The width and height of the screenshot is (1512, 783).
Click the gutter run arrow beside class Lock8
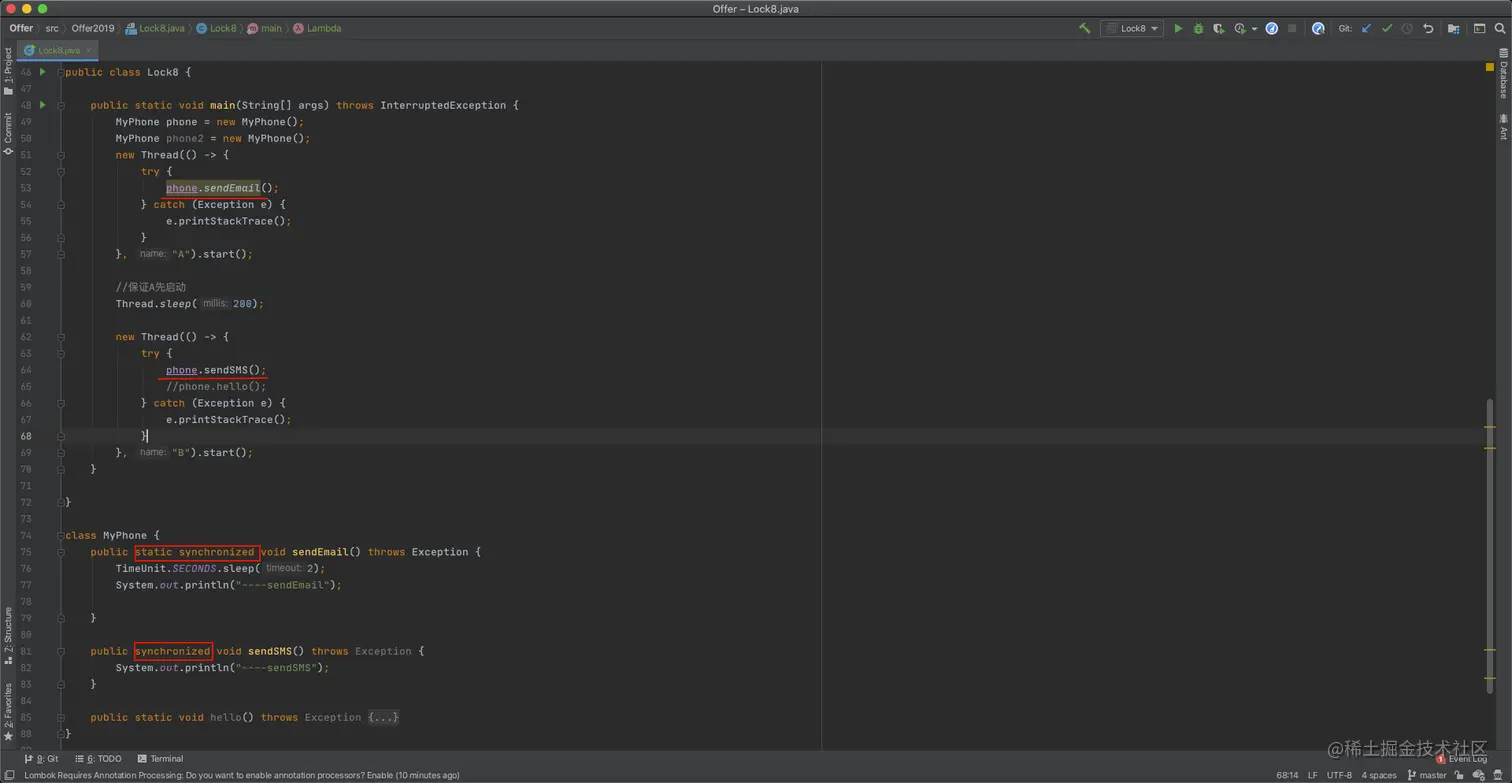click(x=42, y=72)
